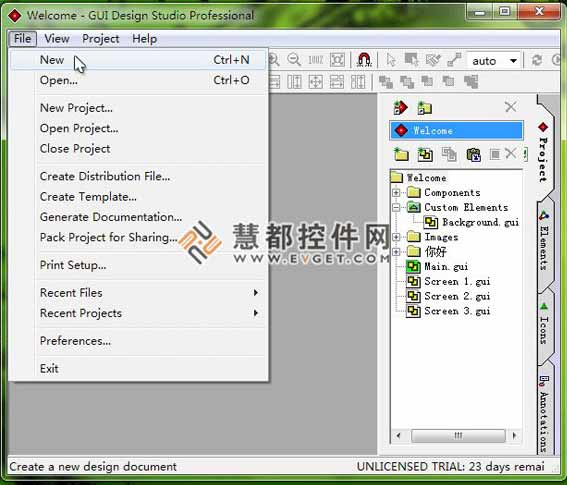Choose Open... from the File menu
The image size is (567, 485).
click(x=139, y=80)
